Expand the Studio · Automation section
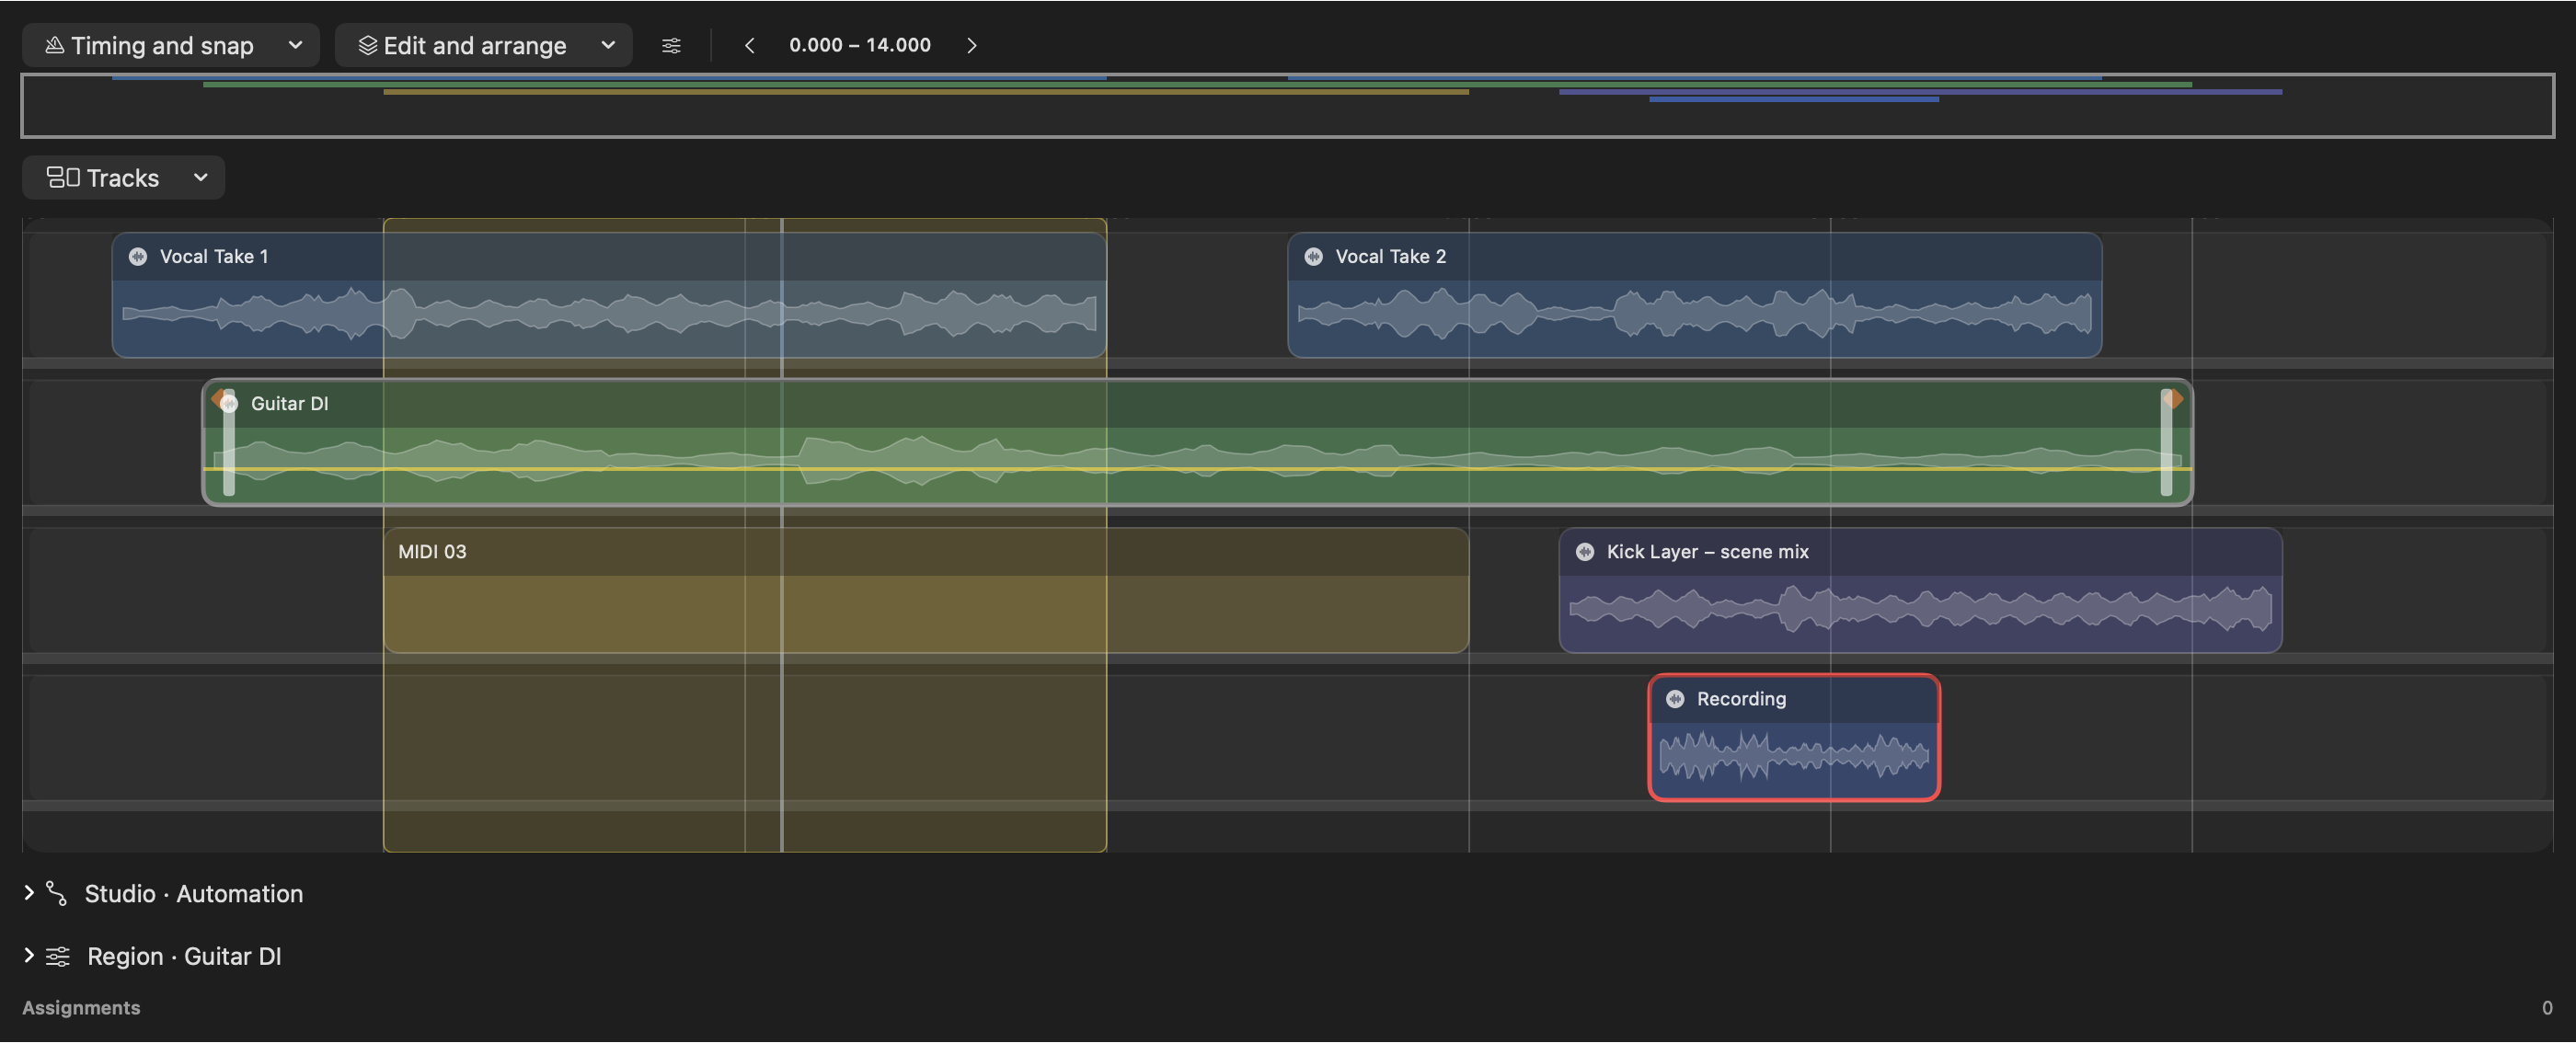The height and width of the screenshot is (1043, 2576). pyautogui.click(x=29, y=893)
